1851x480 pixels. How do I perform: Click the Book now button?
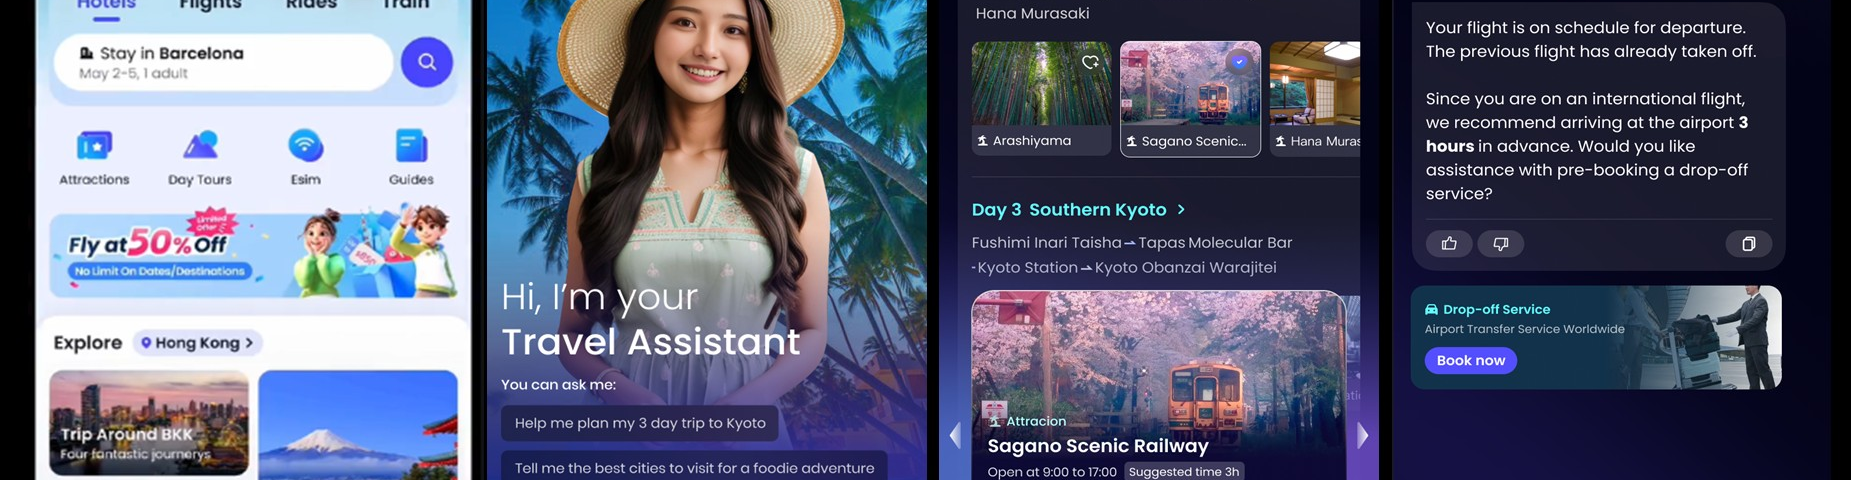pos(1470,360)
